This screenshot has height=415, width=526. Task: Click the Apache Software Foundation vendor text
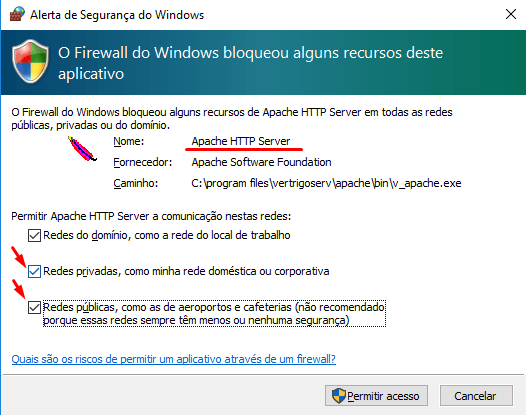tap(261, 162)
